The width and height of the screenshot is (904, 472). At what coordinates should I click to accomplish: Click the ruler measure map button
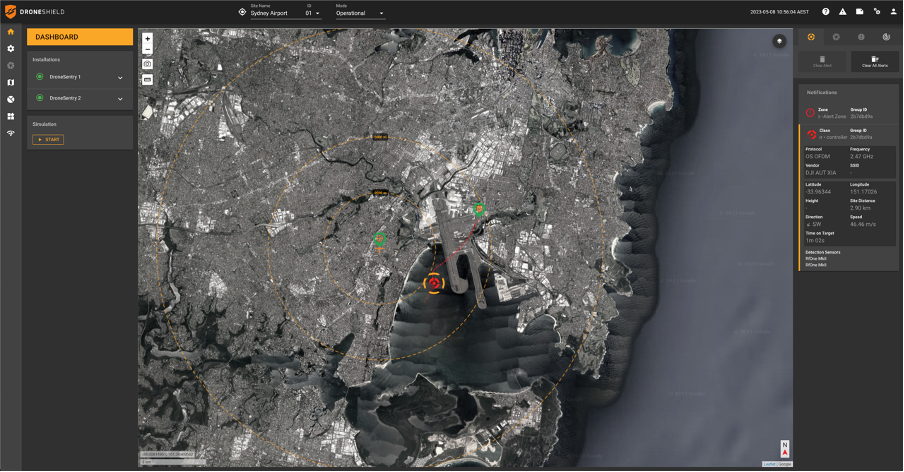pyautogui.click(x=148, y=79)
